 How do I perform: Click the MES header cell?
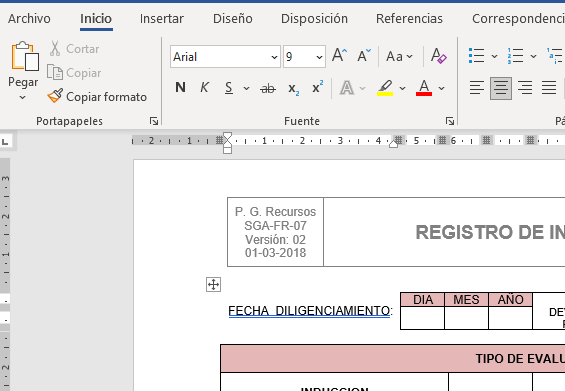466,300
